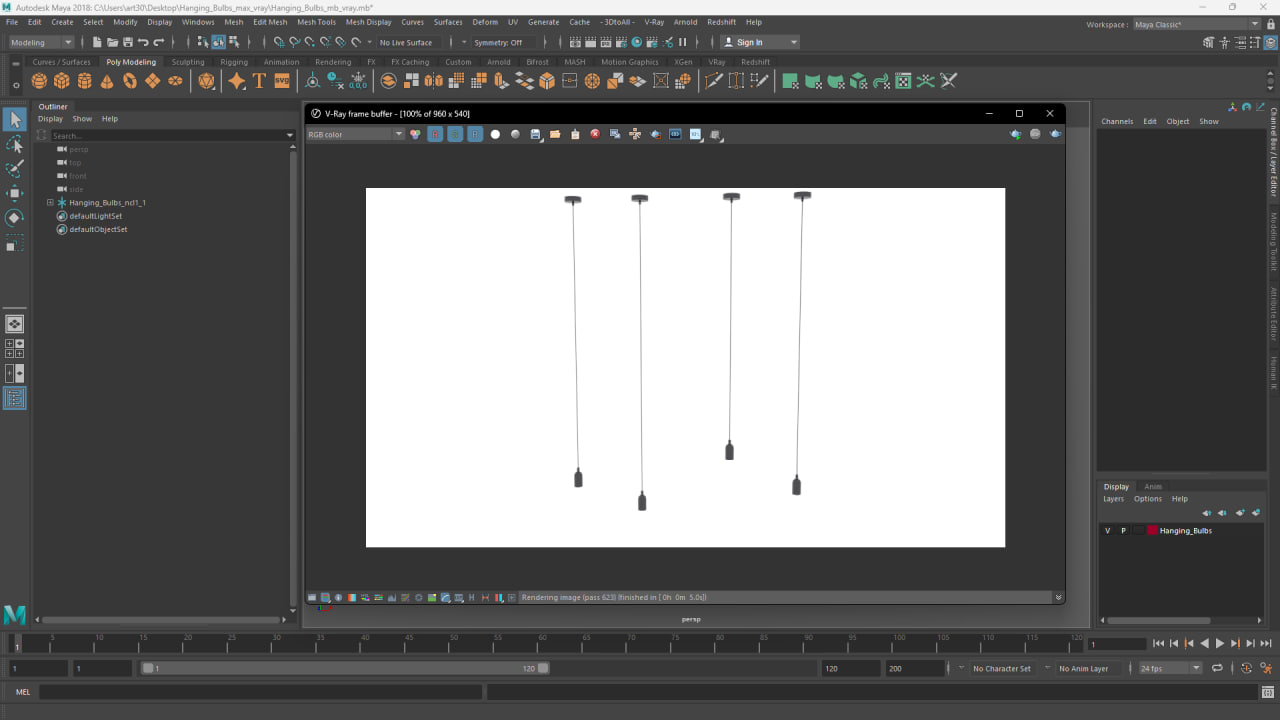The width and height of the screenshot is (1280, 720).
Task: Click Channels in the channel box
Action: [1117, 121]
